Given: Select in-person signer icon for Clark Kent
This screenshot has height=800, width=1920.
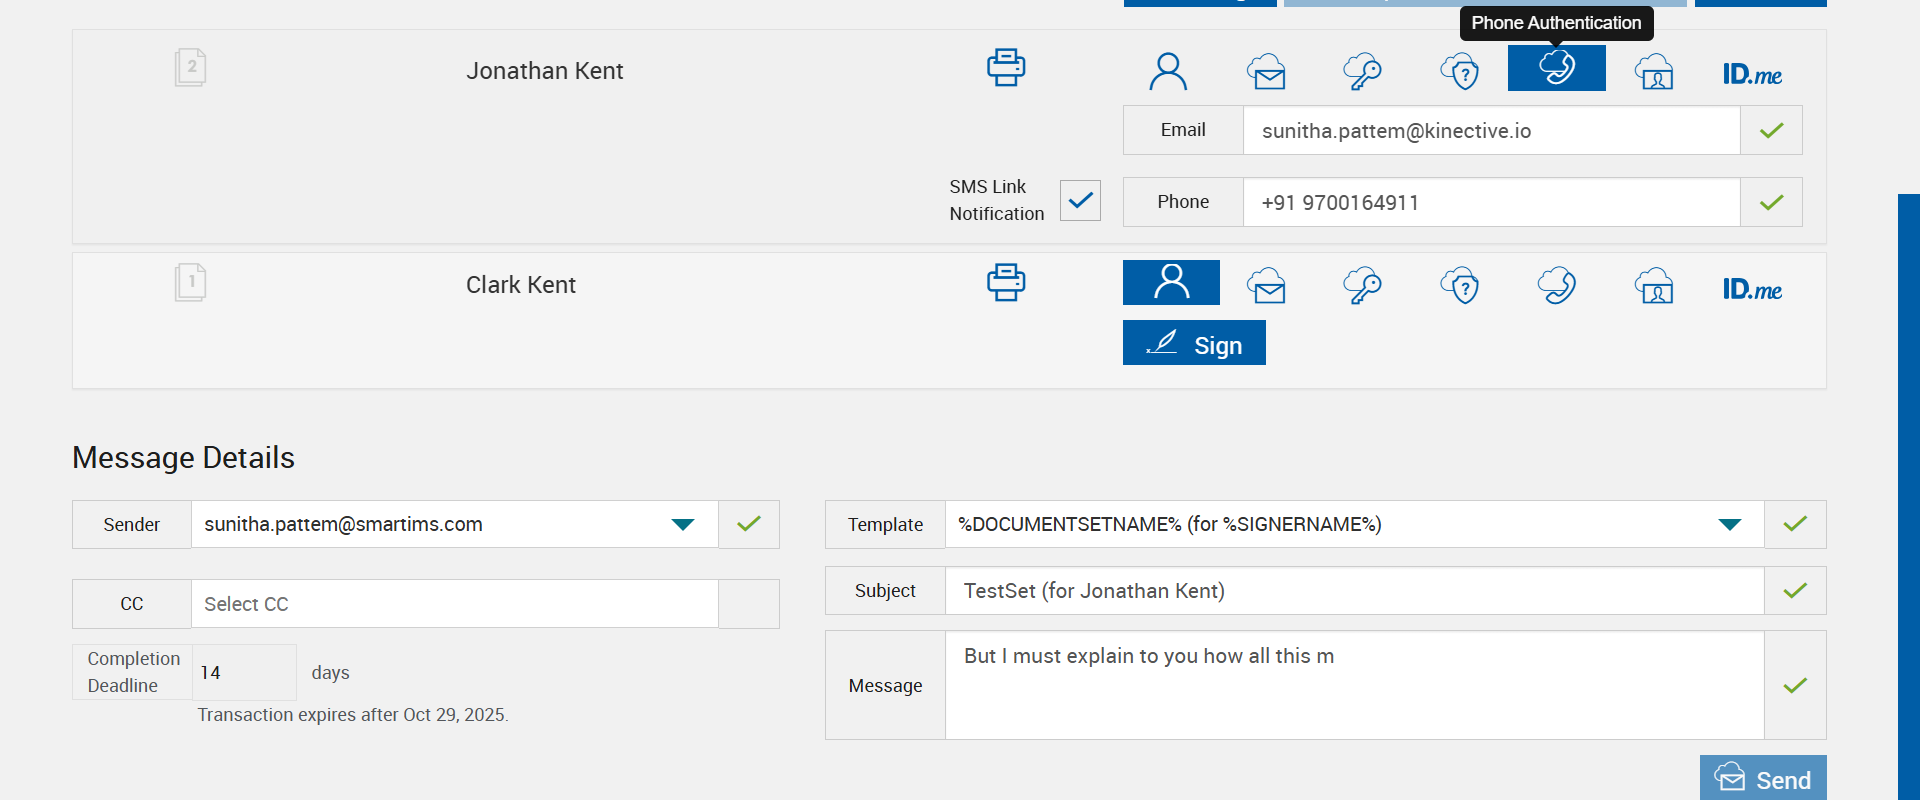Looking at the screenshot, I should click(x=1171, y=283).
